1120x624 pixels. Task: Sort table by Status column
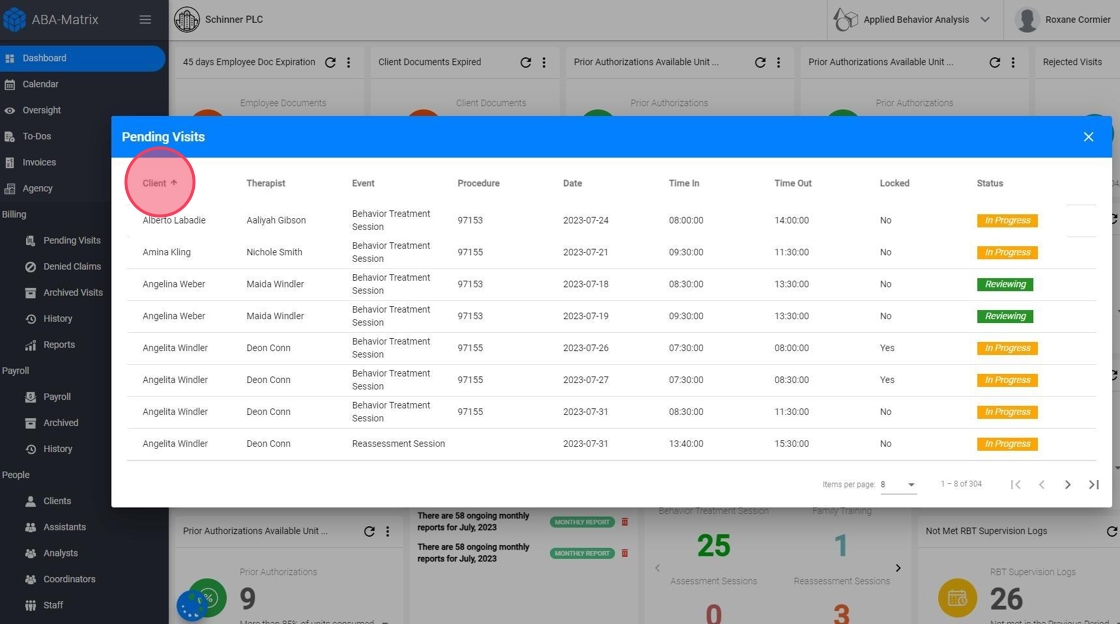pyautogui.click(x=989, y=183)
